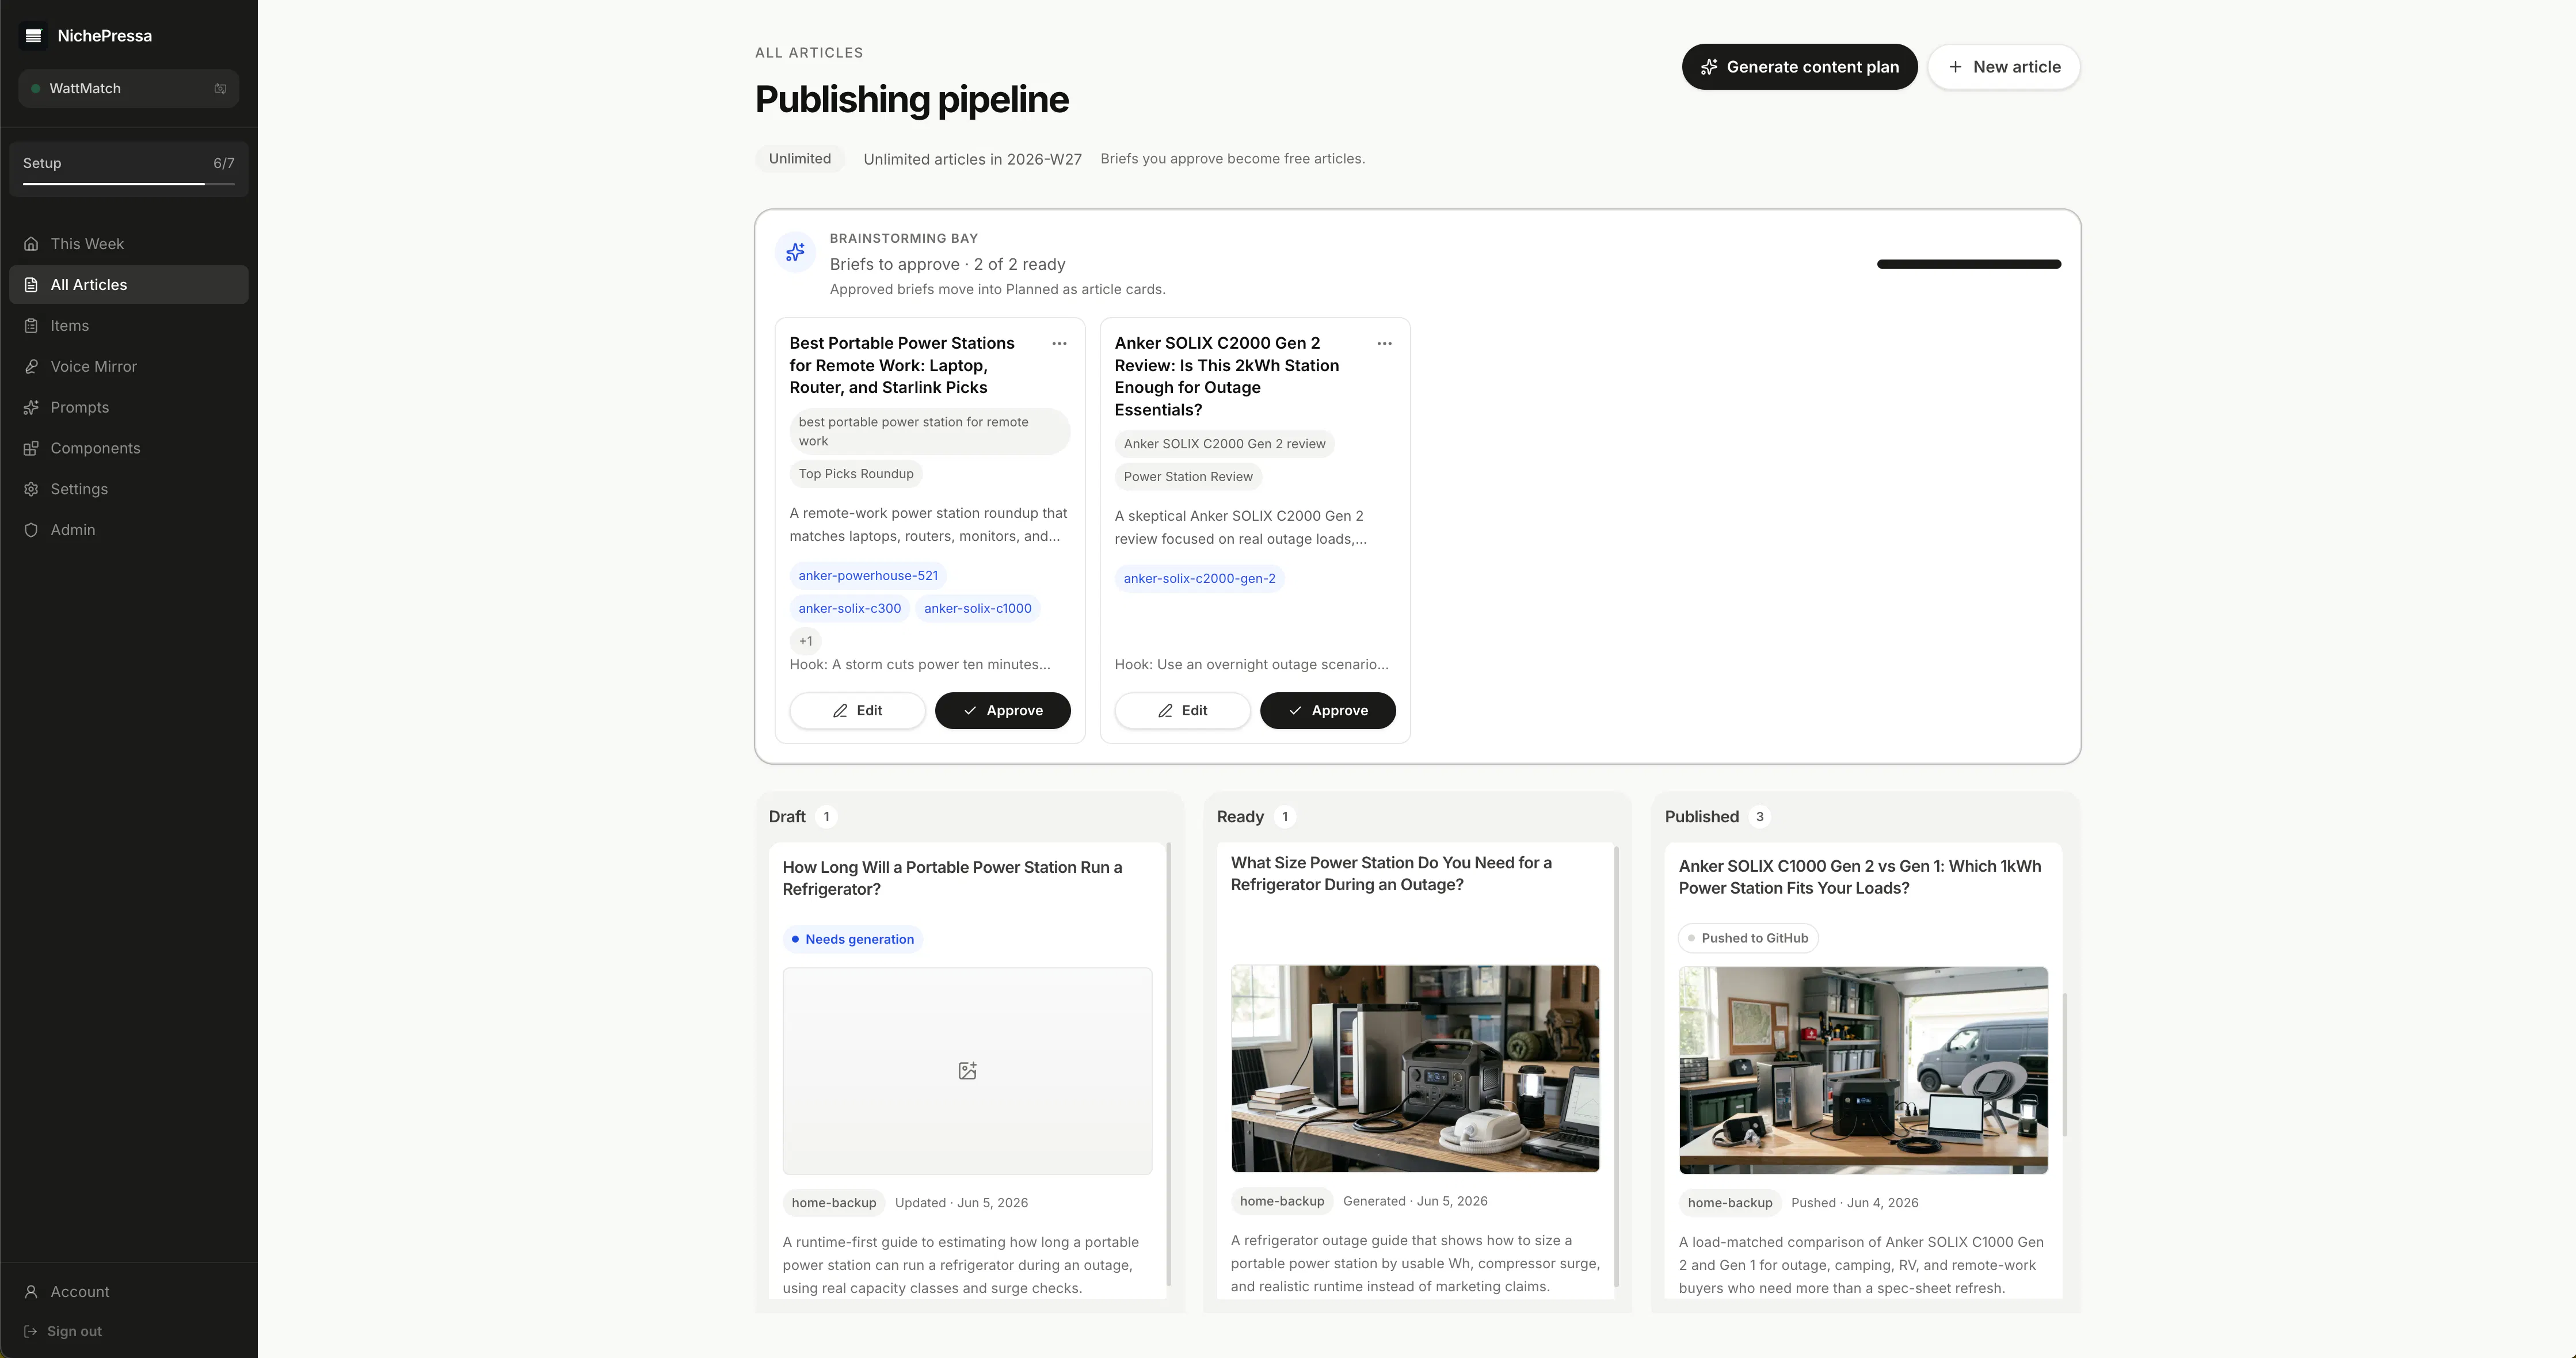Expand the +1 more items chip
This screenshot has width=2576, height=1358.
806,641
